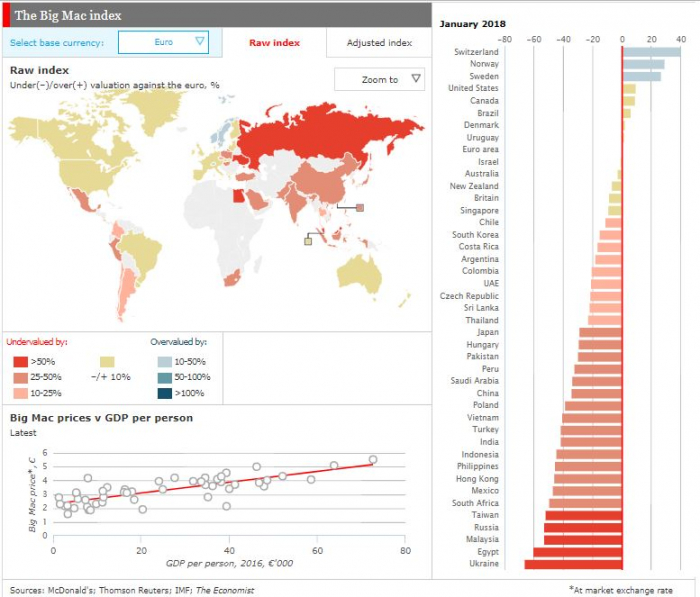Select the Switzerland bar in chart
Image resolution: width=700 pixels, height=597 pixels.
652,52
